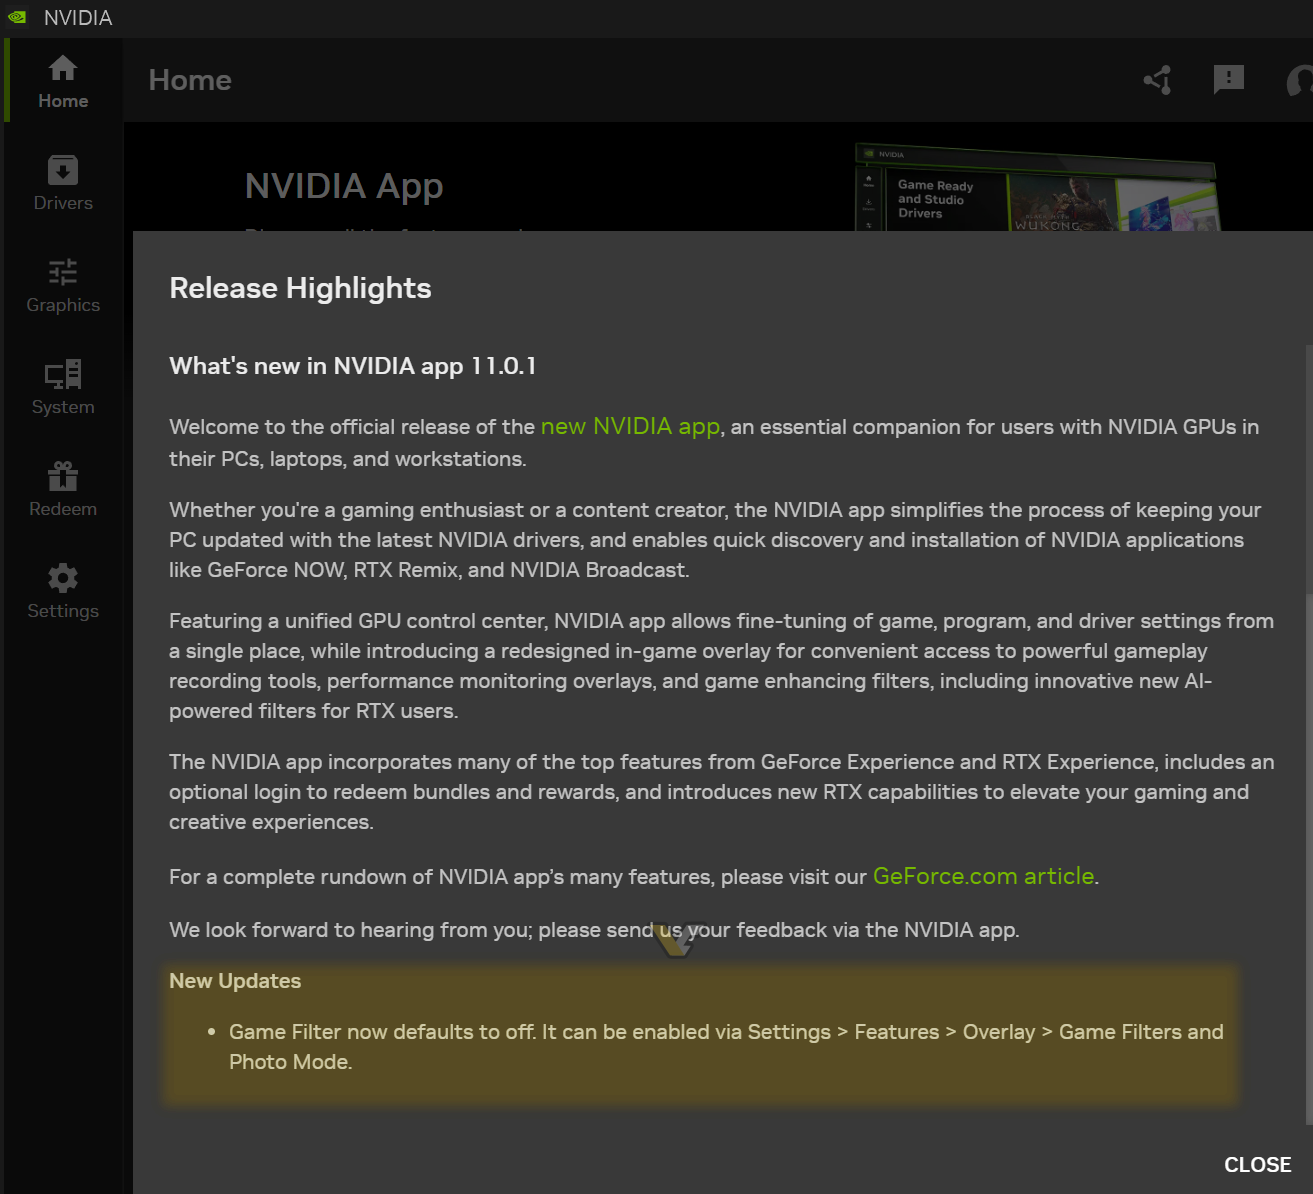Image resolution: width=1313 pixels, height=1194 pixels.
Task: Click the 'NVIDIA App' banner heading
Action: (x=344, y=186)
